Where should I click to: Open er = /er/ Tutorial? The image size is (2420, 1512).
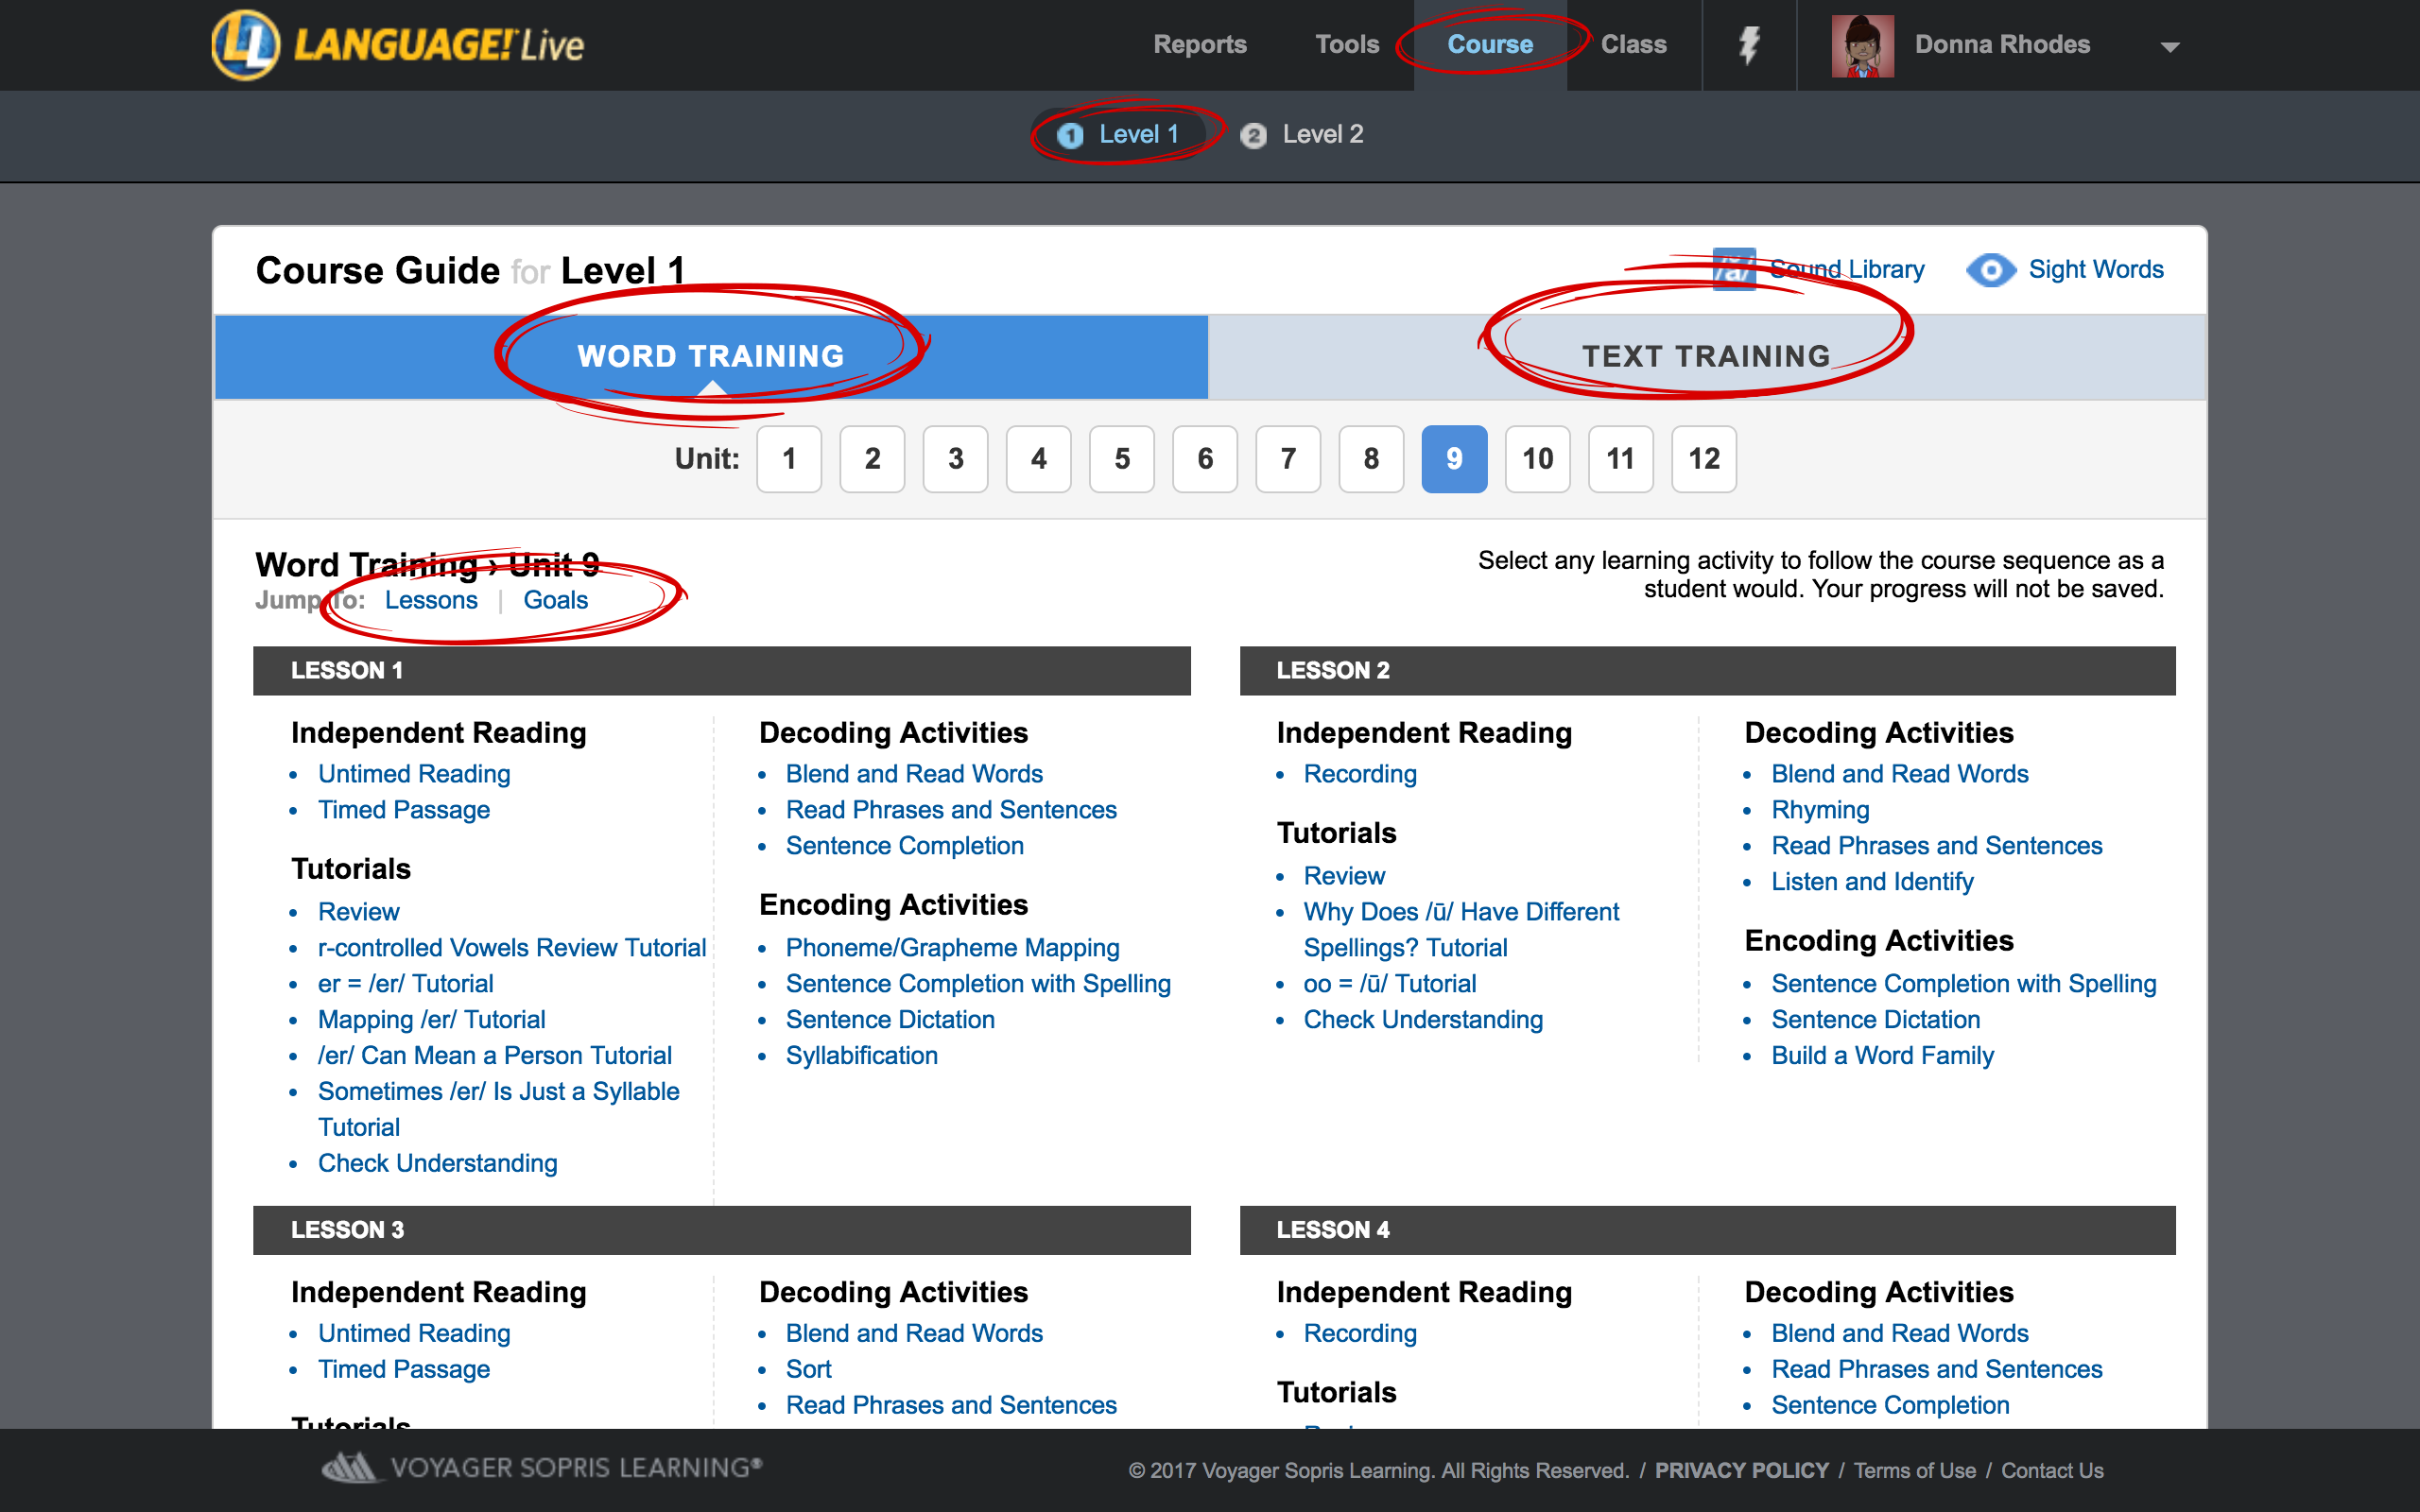pyautogui.click(x=406, y=984)
